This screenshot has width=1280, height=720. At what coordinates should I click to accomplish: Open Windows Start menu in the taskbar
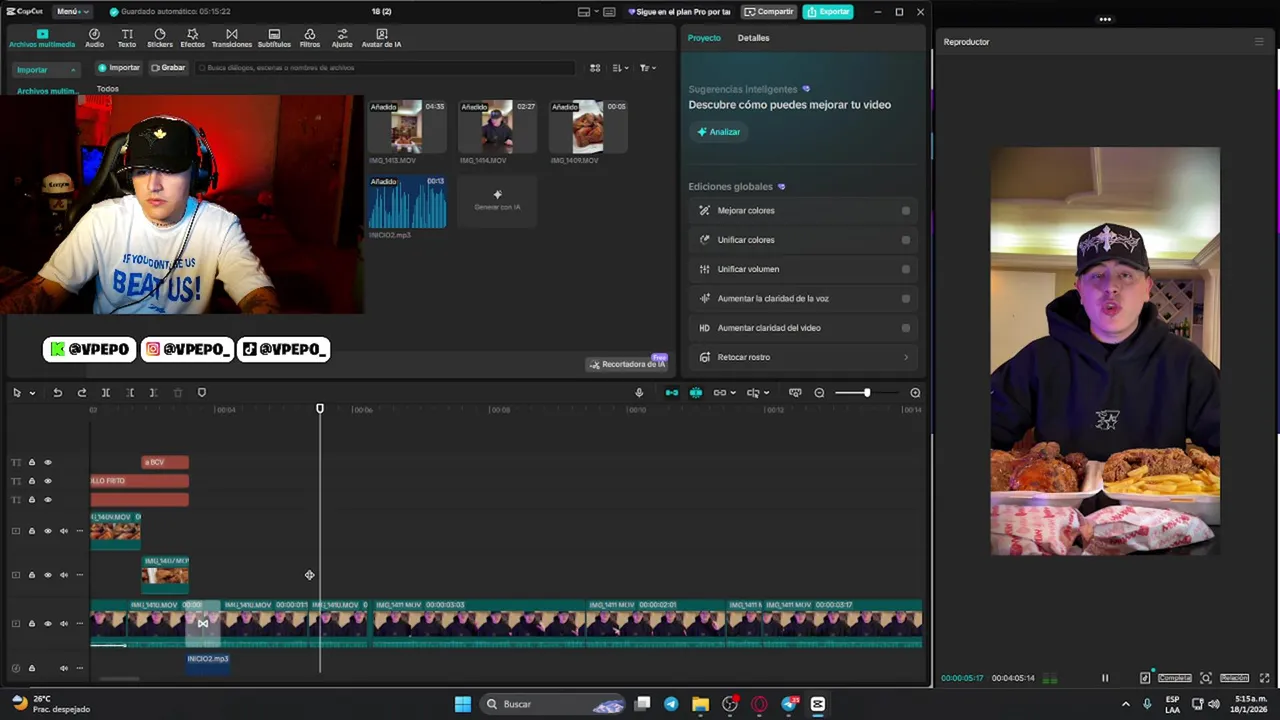point(463,704)
